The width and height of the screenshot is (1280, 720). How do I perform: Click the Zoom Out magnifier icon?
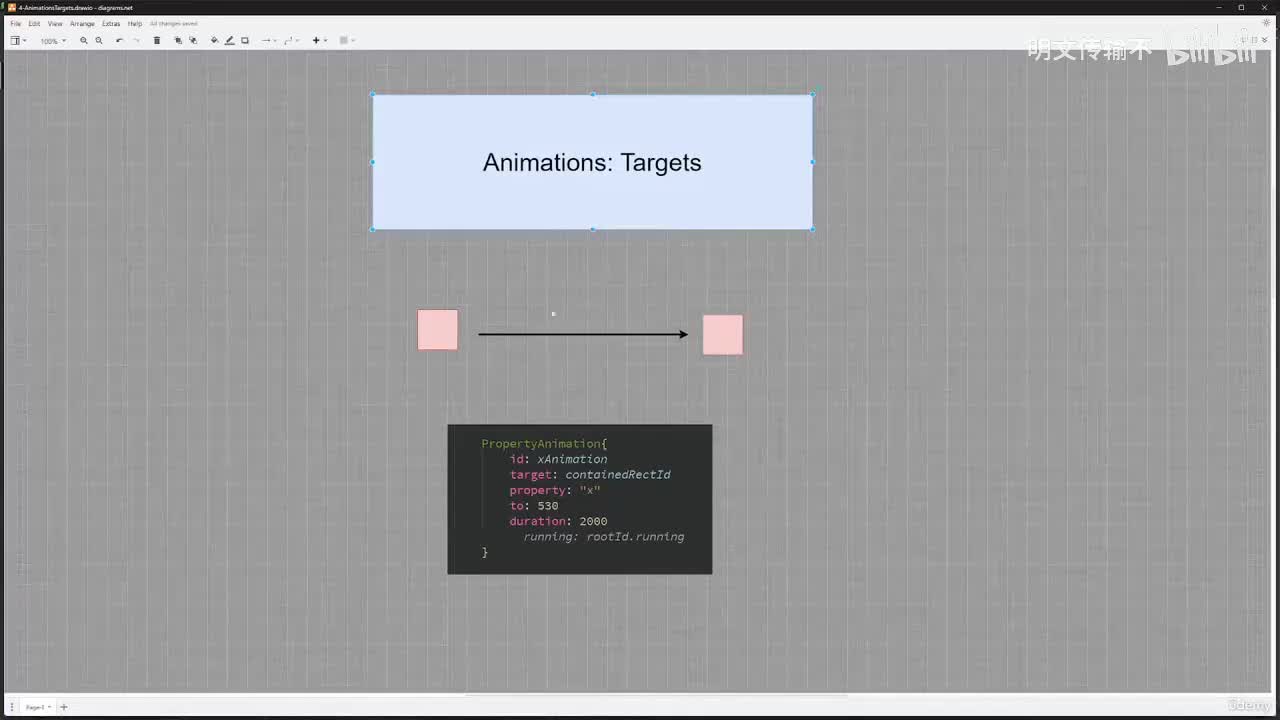click(x=99, y=40)
